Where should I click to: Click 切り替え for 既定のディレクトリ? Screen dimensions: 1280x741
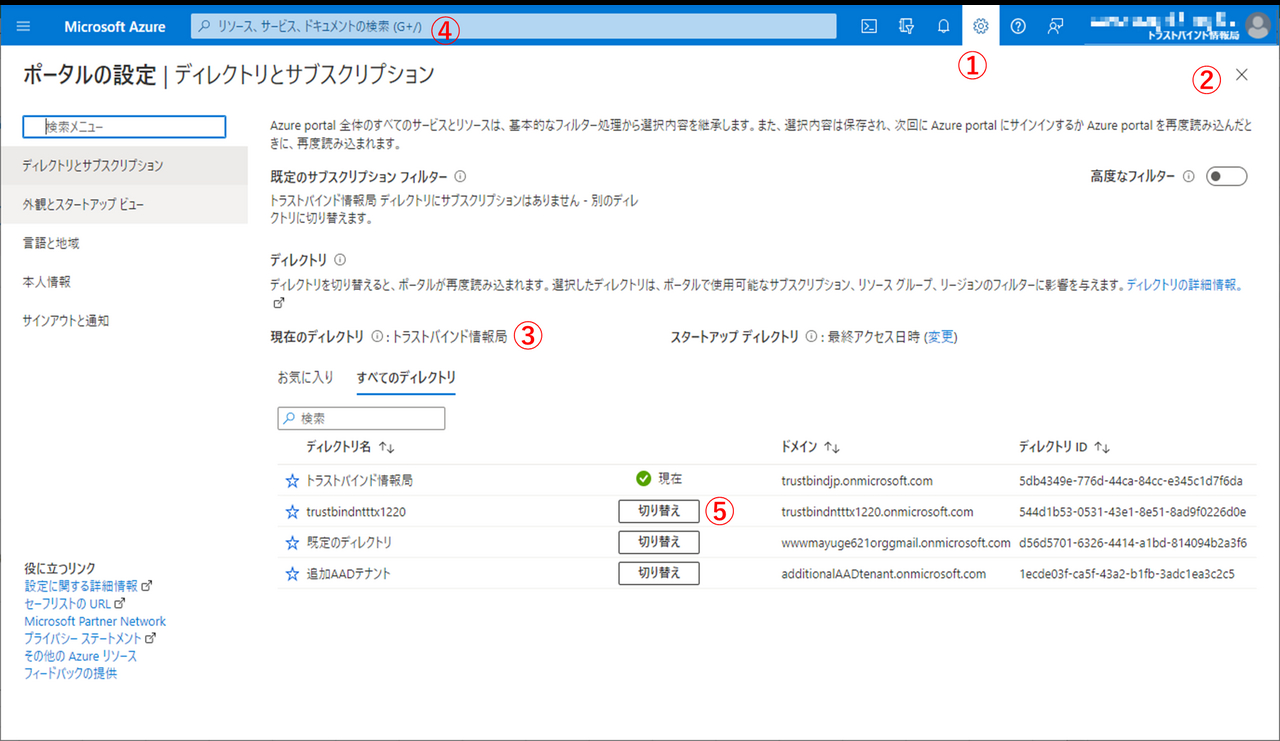659,542
